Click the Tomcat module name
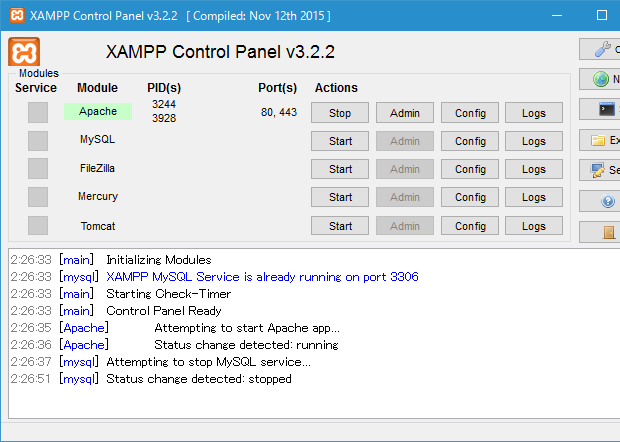The height and width of the screenshot is (442, 620). [98, 226]
